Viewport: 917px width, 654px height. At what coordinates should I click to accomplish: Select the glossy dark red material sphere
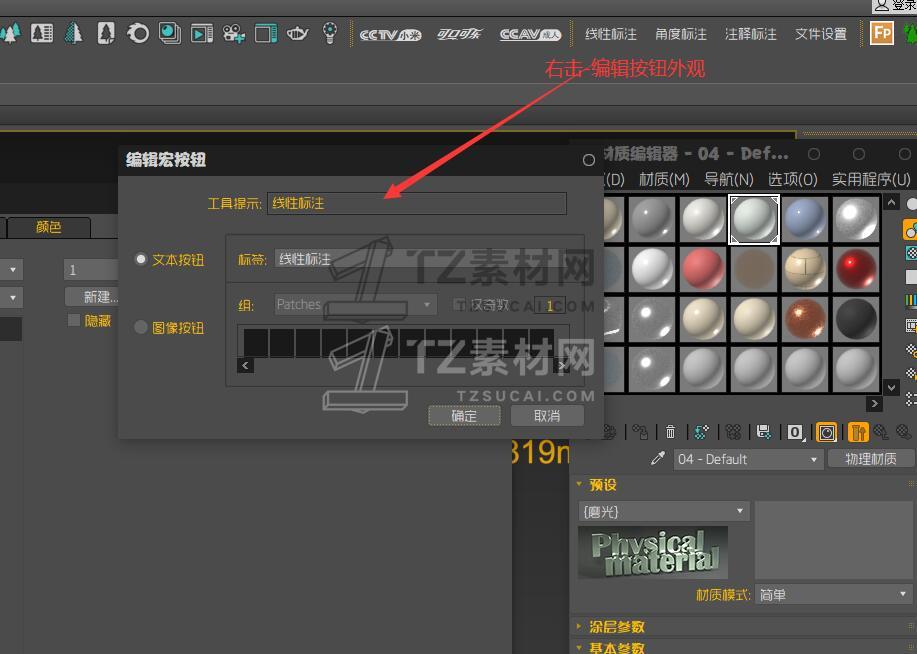tap(856, 269)
